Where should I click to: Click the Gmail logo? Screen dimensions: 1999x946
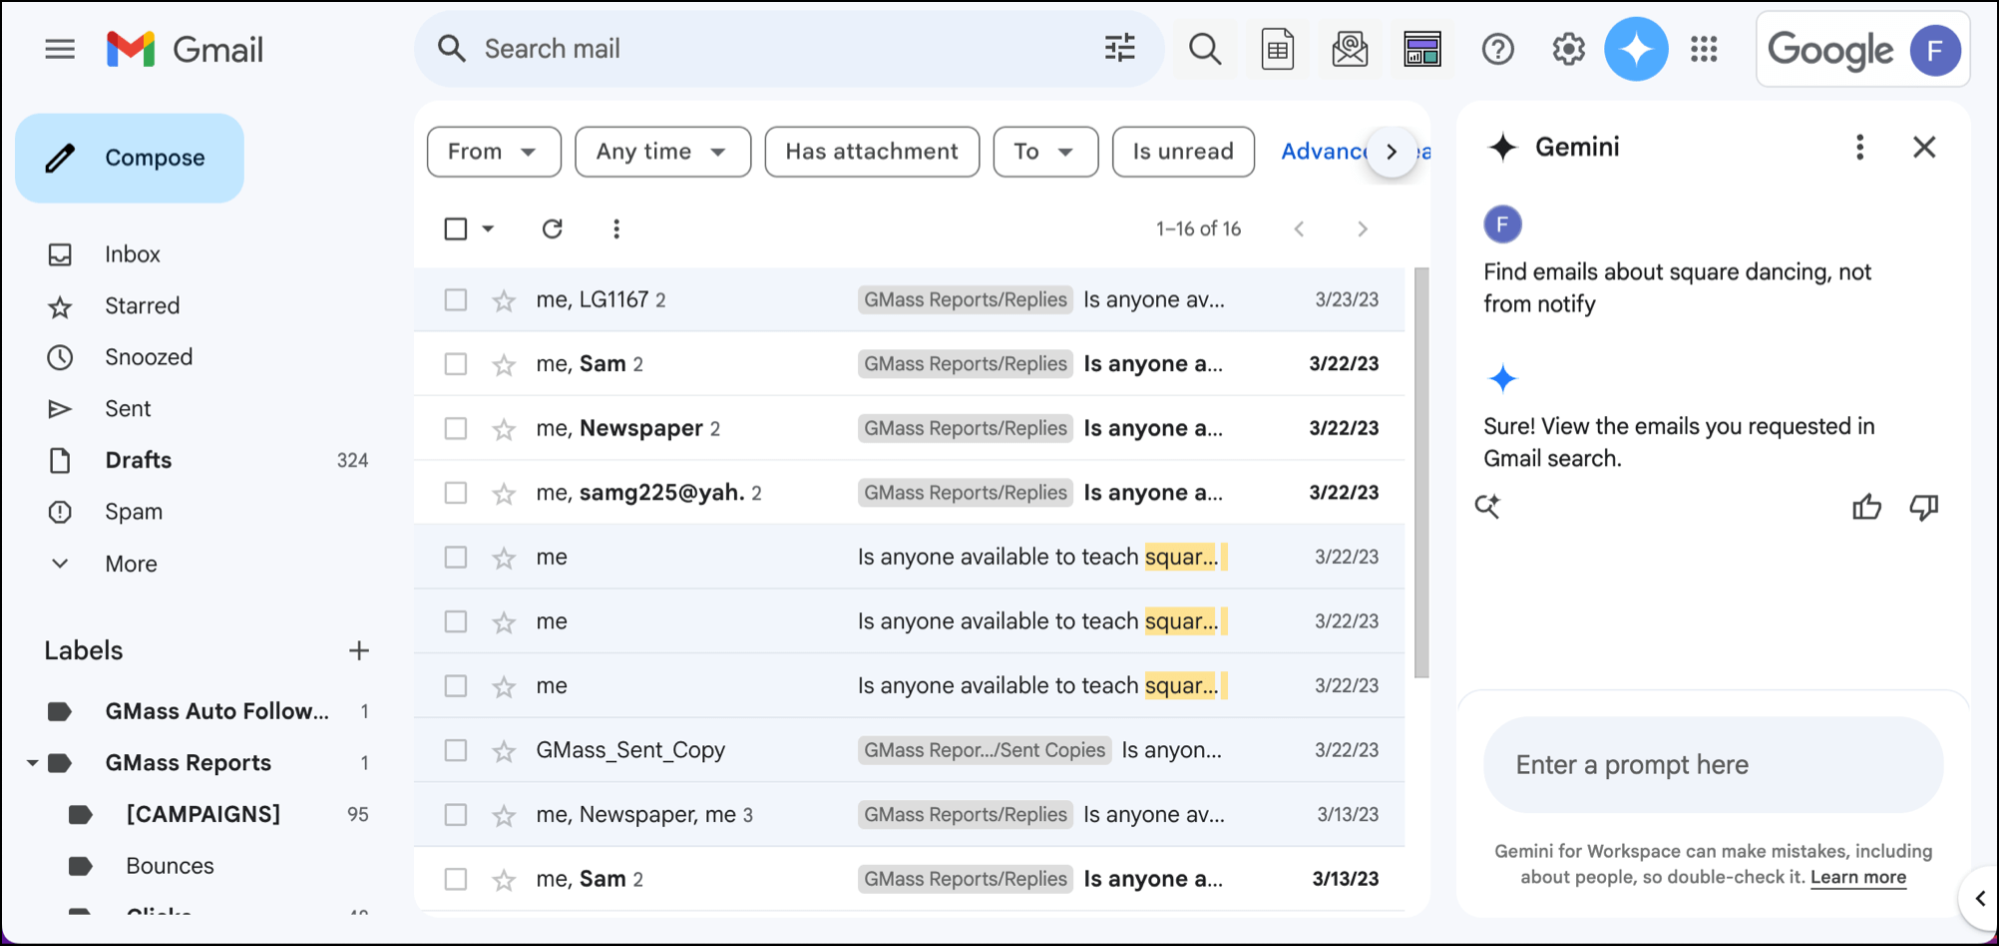[x=185, y=49]
